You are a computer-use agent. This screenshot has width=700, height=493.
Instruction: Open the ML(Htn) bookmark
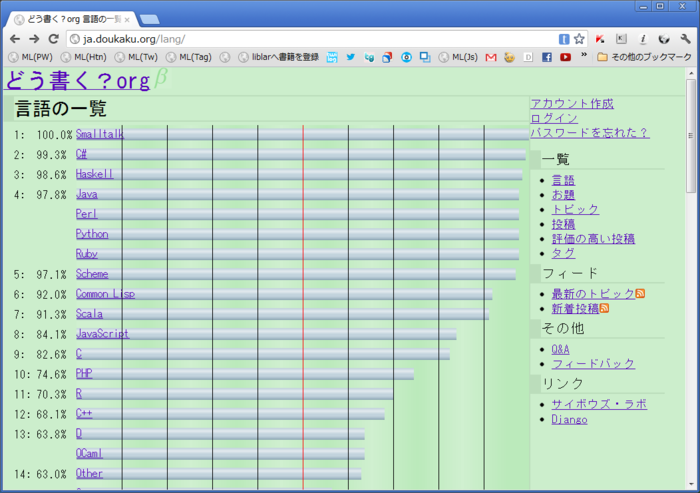84,57
